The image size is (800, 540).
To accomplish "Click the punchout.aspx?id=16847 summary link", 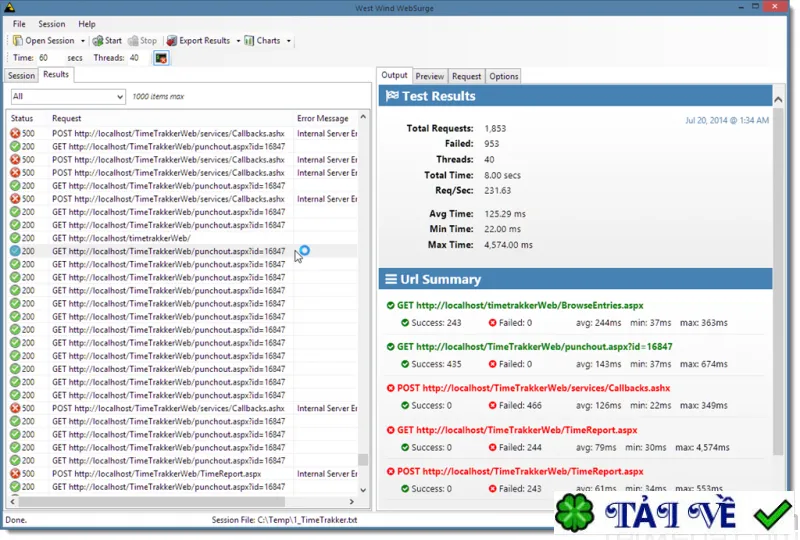I will point(535,347).
